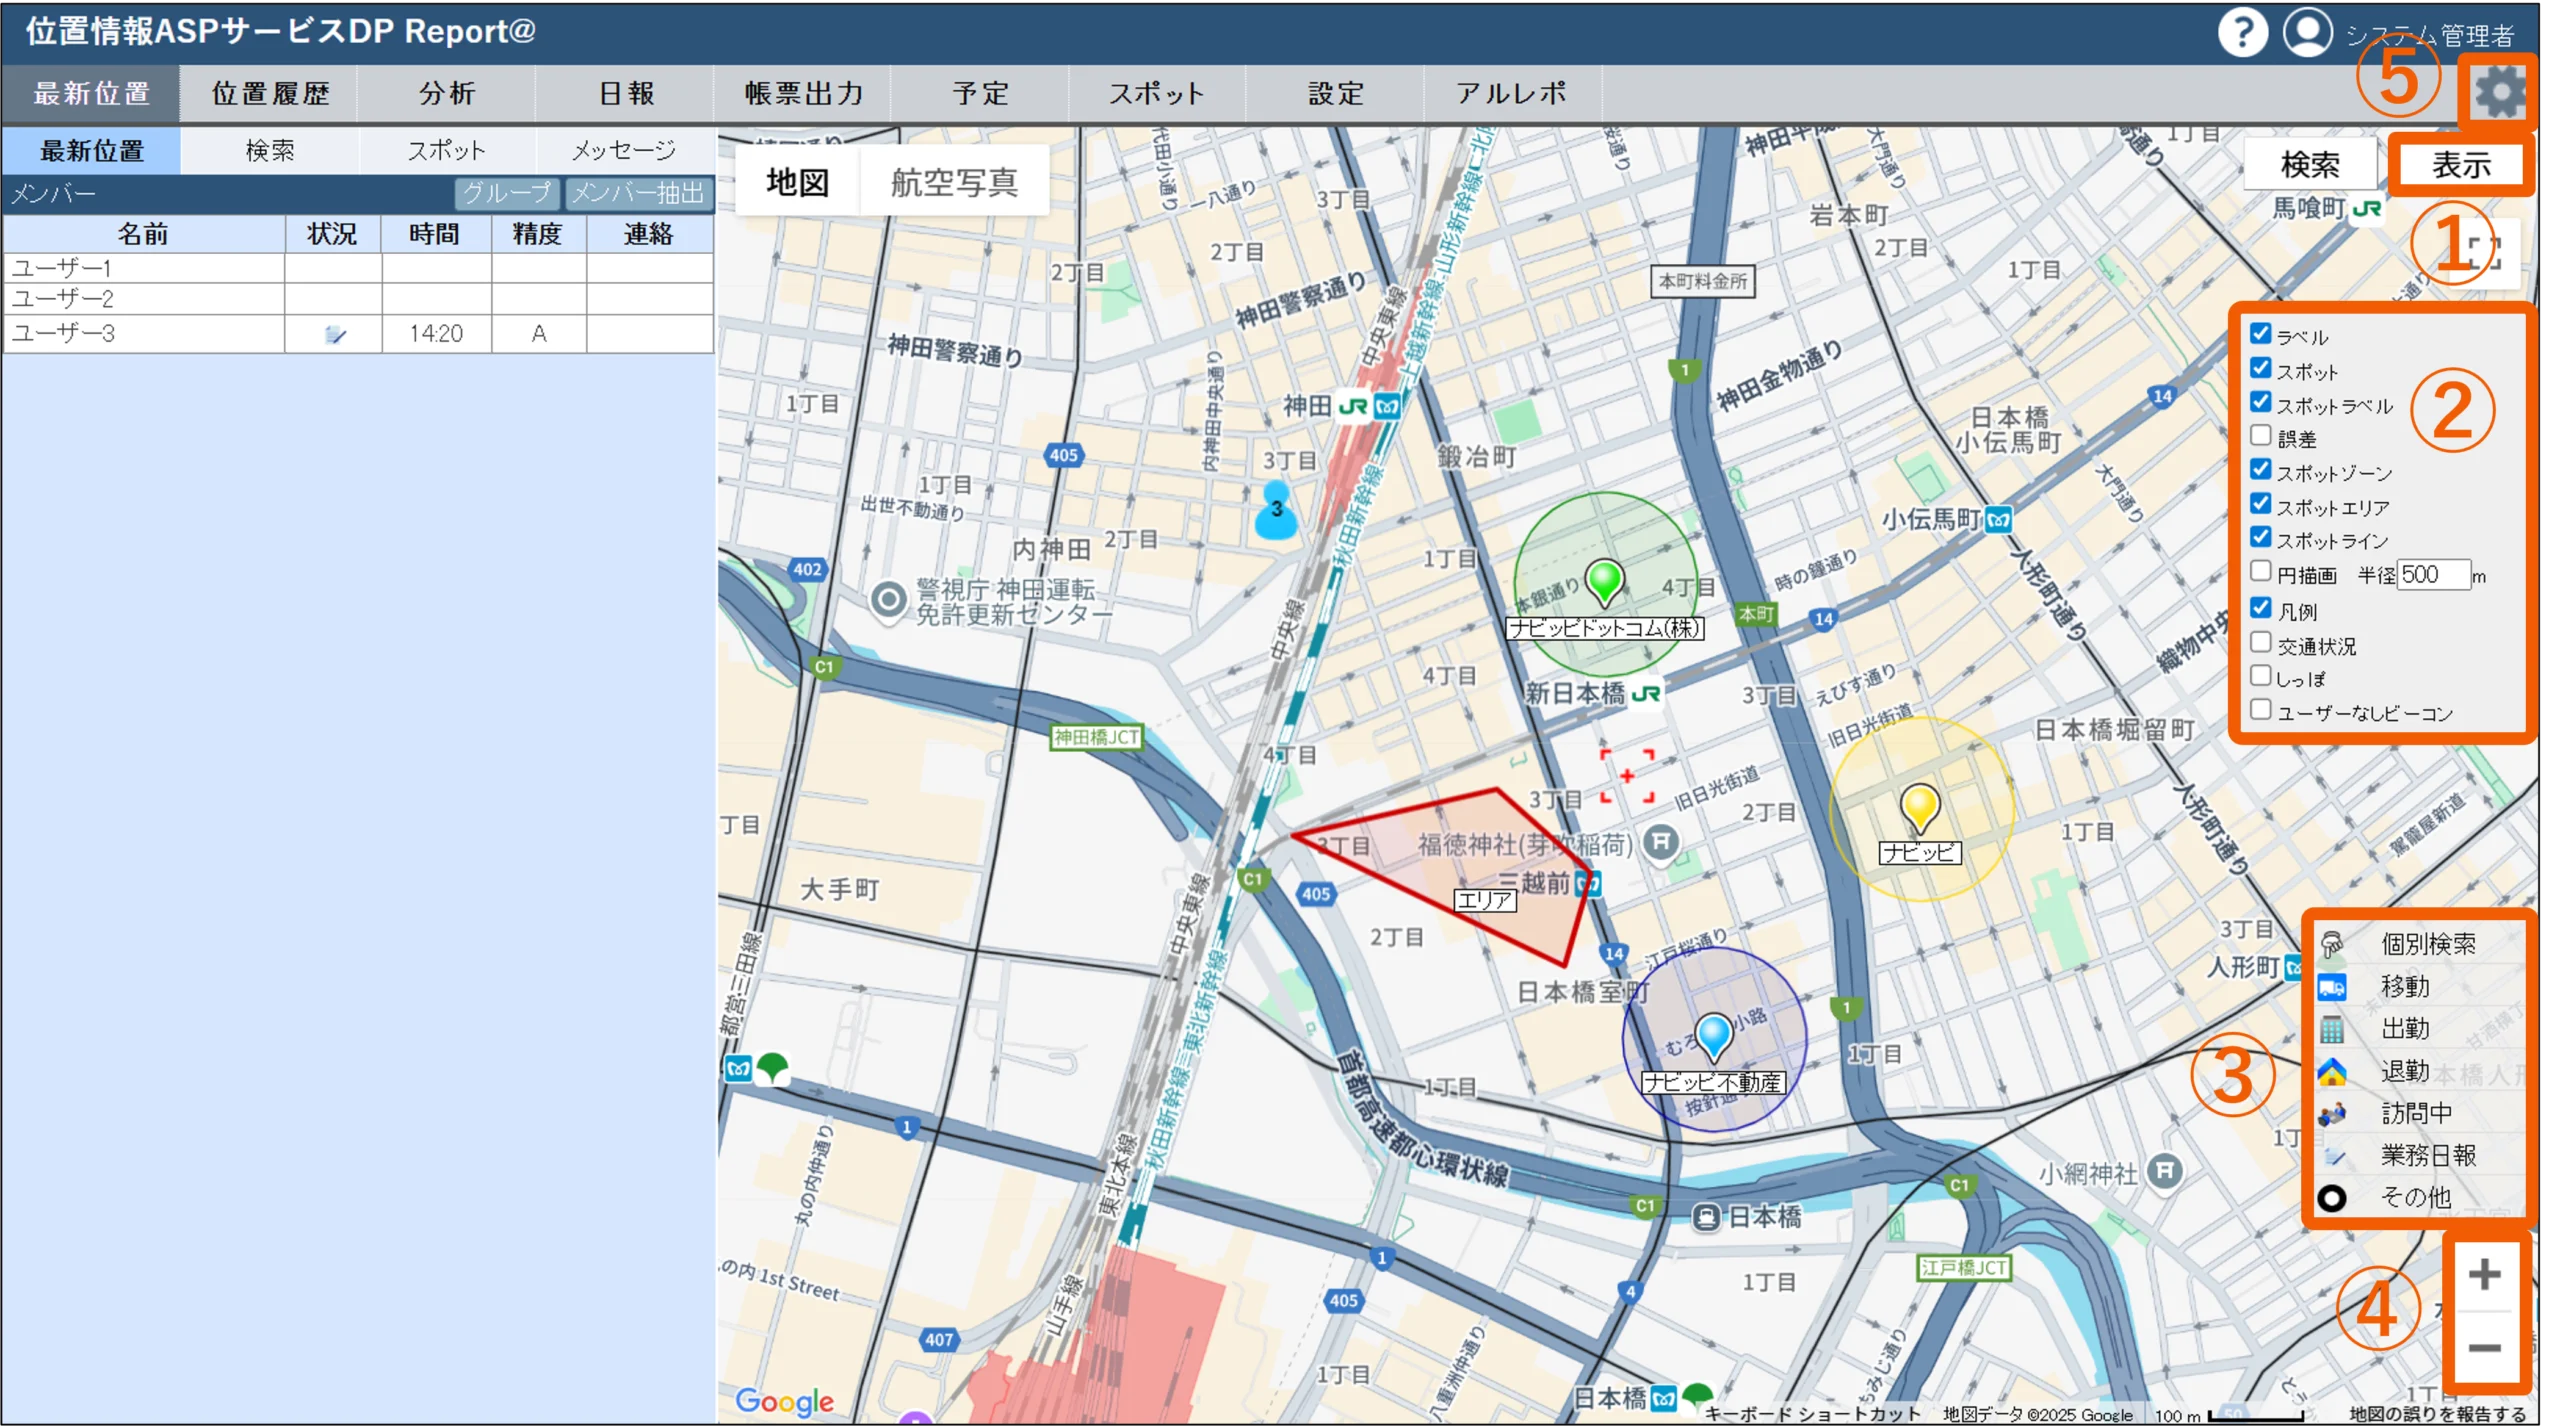Click the red crosshair map center marker
This screenshot has width=2560, height=1426.
(x=1626, y=776)
